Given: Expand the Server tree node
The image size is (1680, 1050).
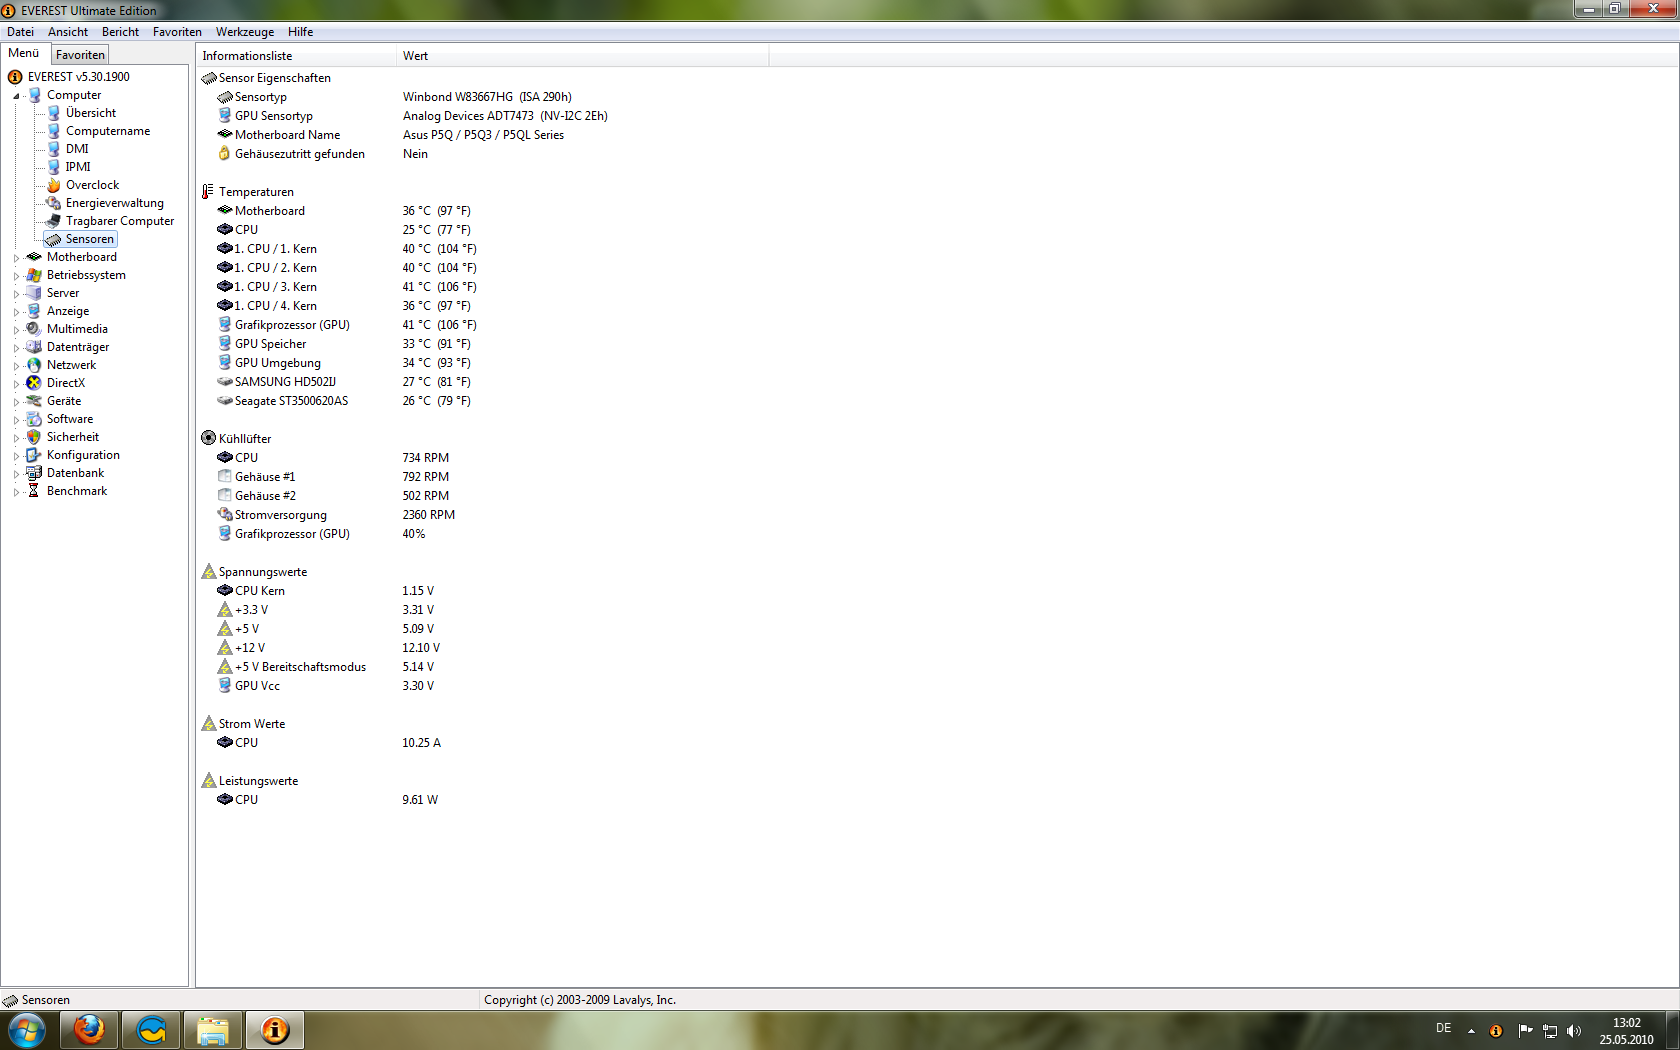Looking at the screenshot, I should [x=16, y=294].
